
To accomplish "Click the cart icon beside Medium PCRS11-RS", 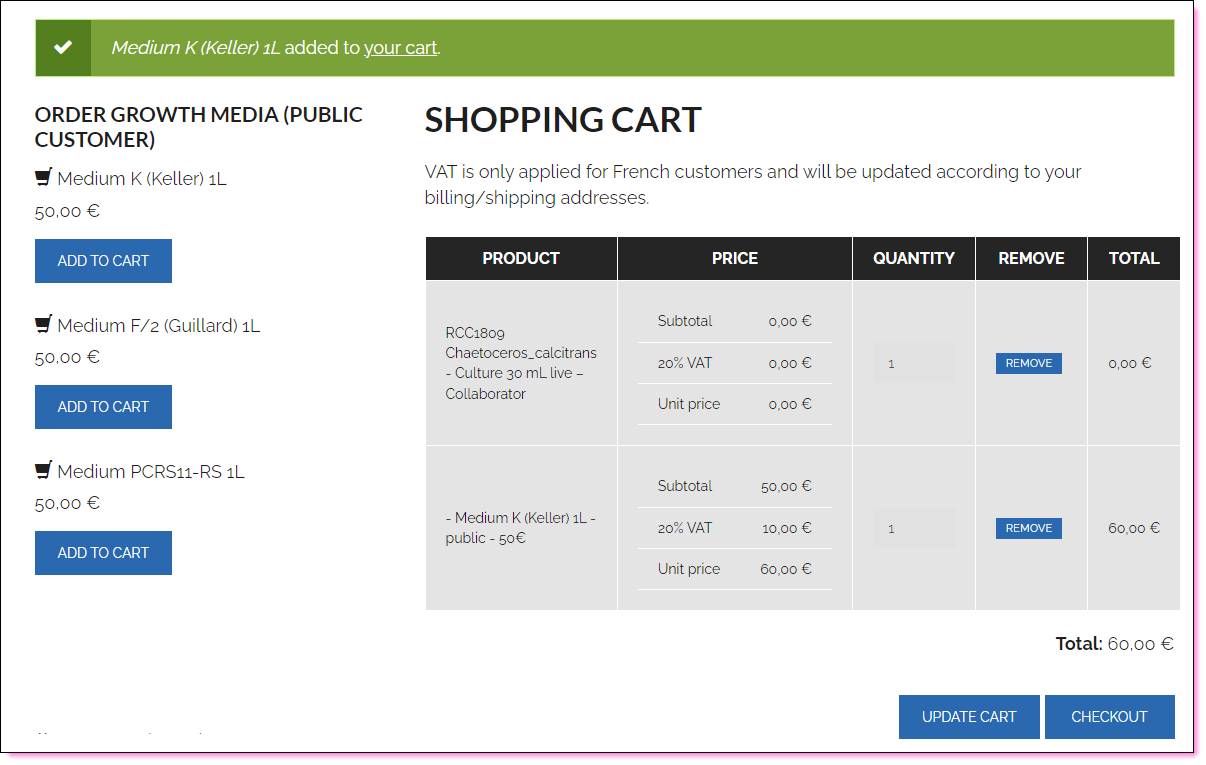I will pos(43,470).
